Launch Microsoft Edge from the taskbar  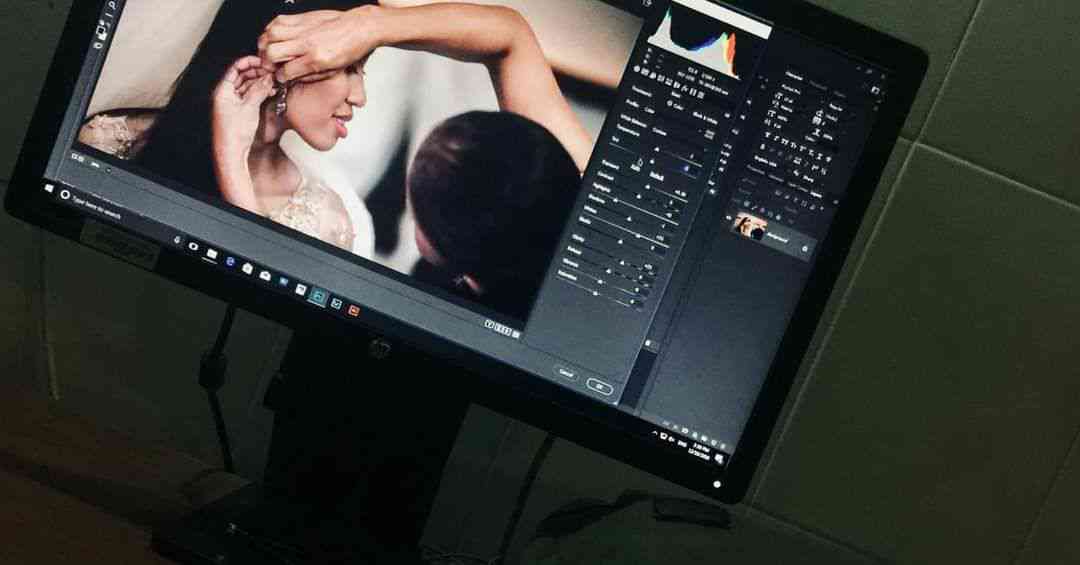pyautogui.click(x=230, y=261)
